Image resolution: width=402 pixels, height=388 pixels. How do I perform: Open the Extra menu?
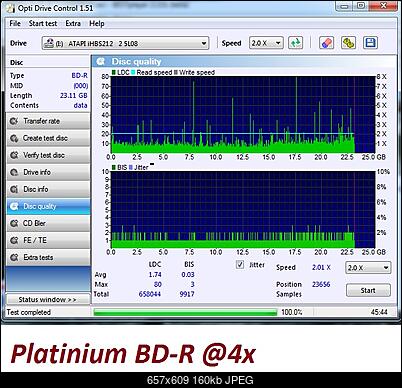[x=73, y=24]
